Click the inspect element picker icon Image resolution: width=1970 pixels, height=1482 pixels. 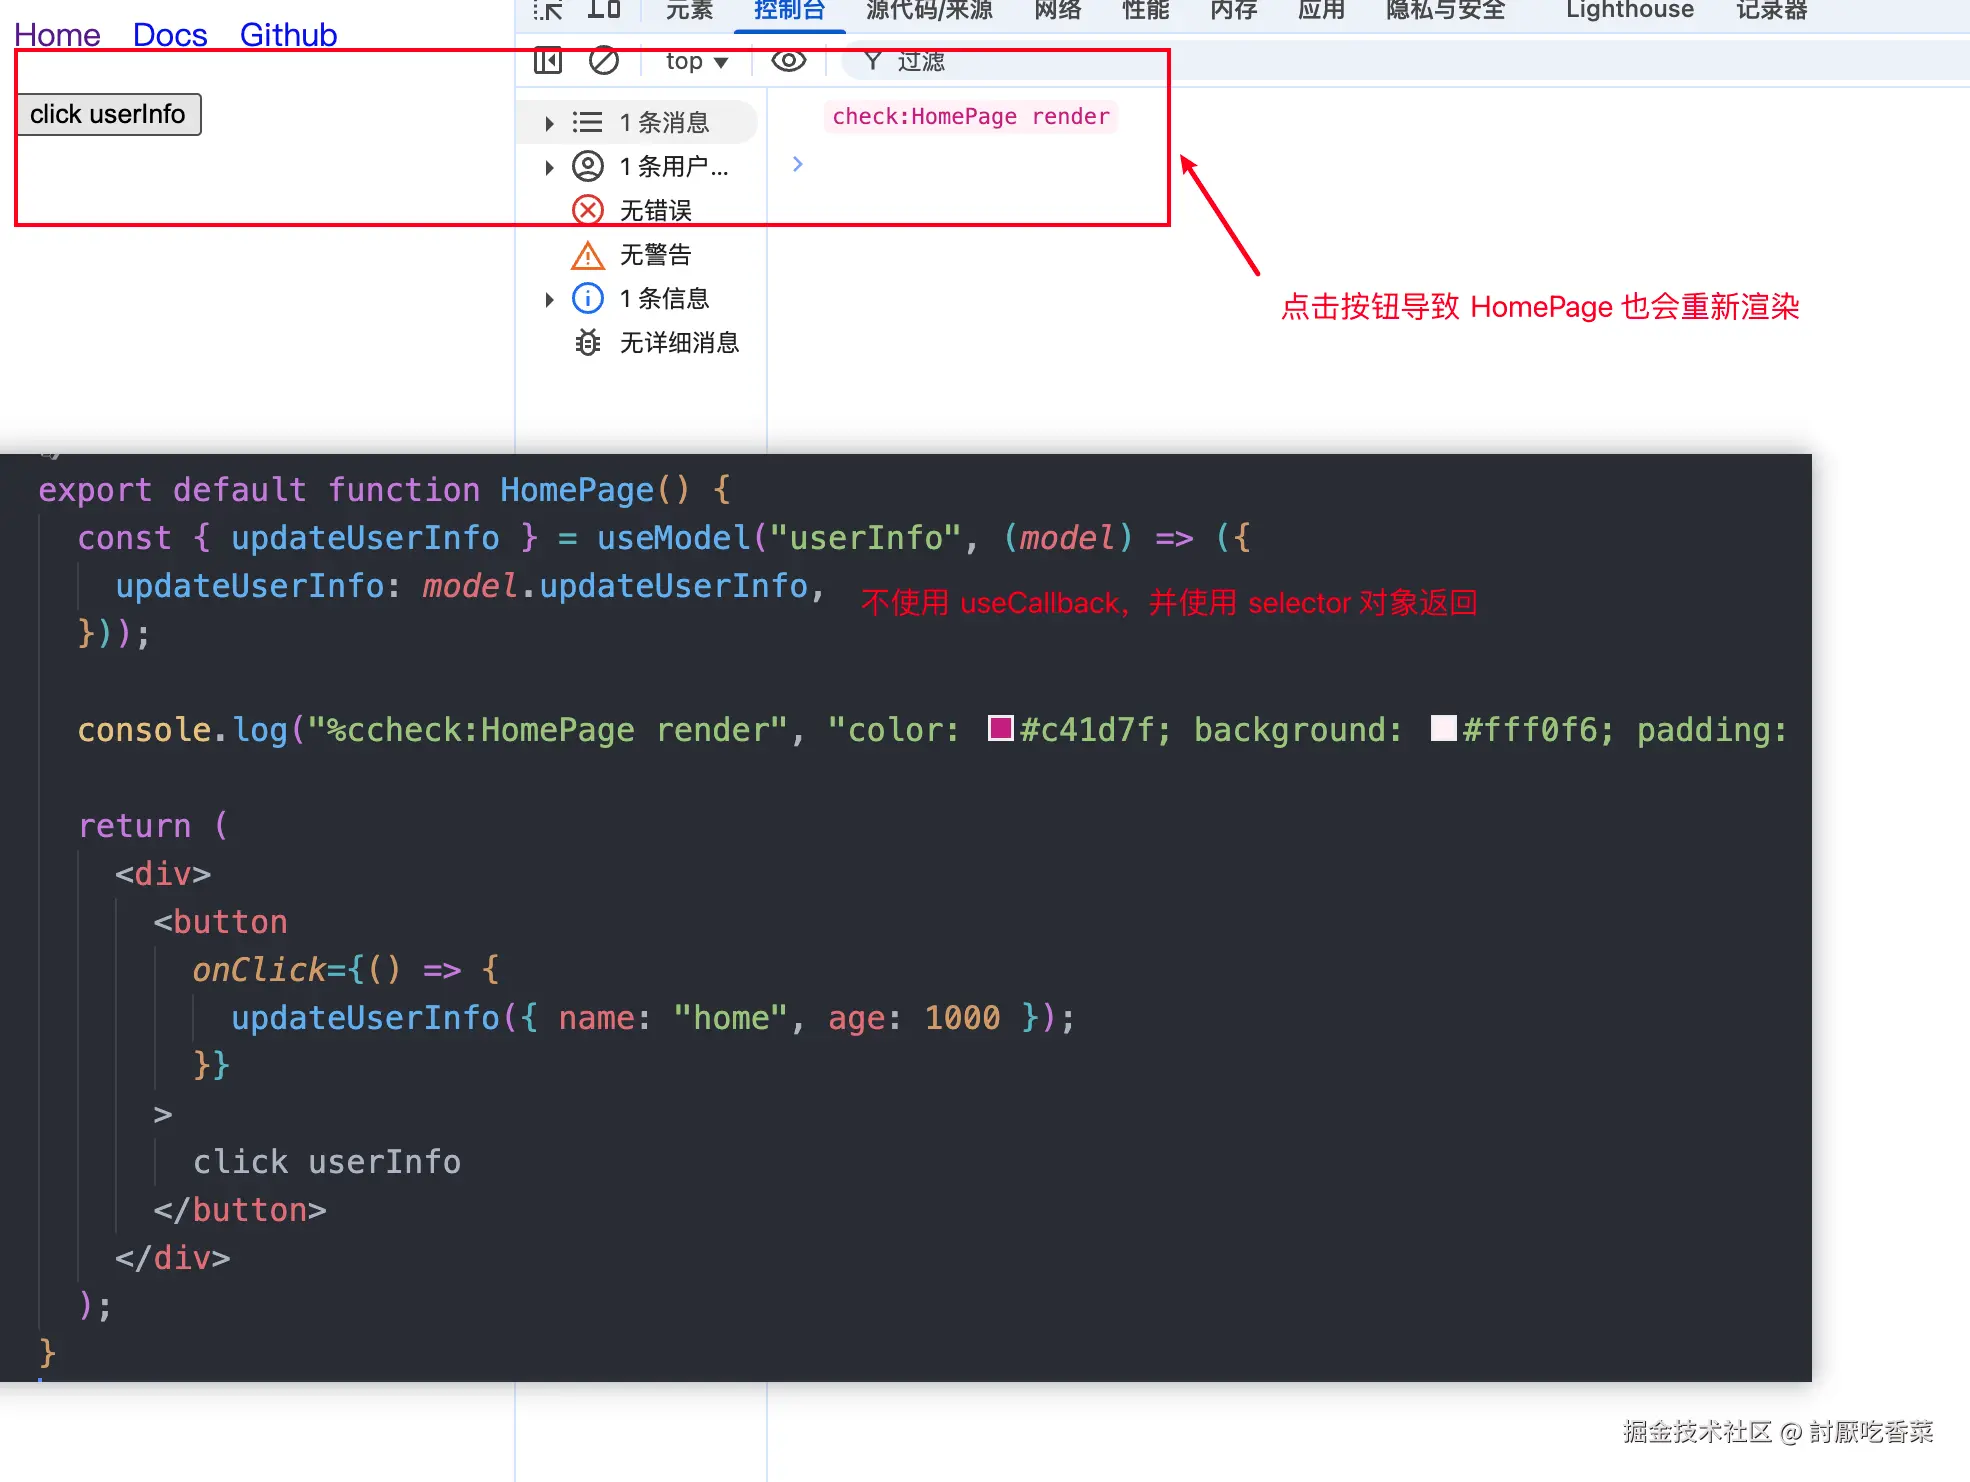548,10
